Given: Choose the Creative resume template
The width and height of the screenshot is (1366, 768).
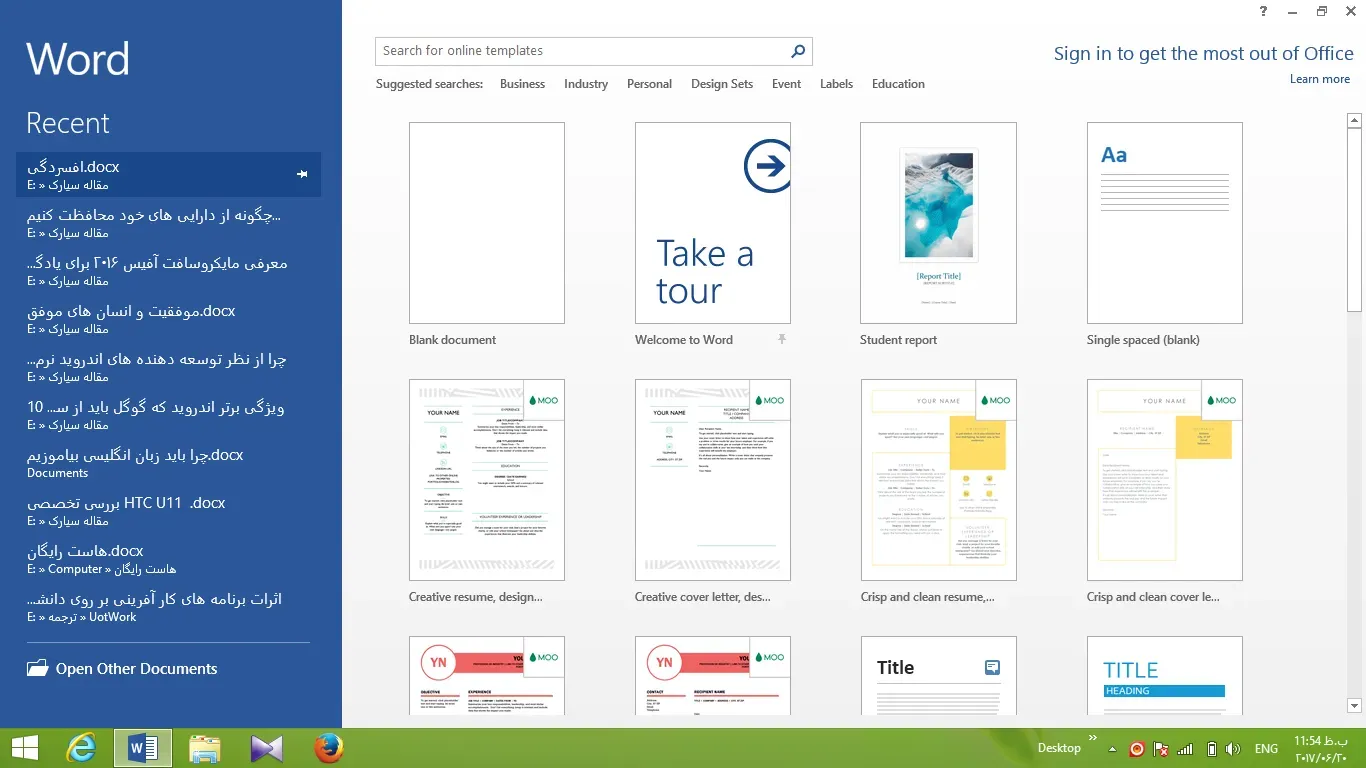Looking at the screenshot, I should point(487,480).
